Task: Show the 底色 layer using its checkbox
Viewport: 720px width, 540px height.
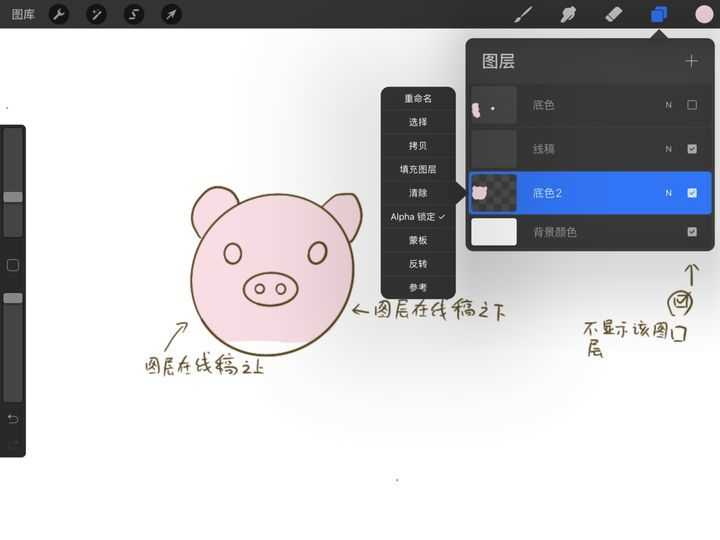Action: click(692, 105)
